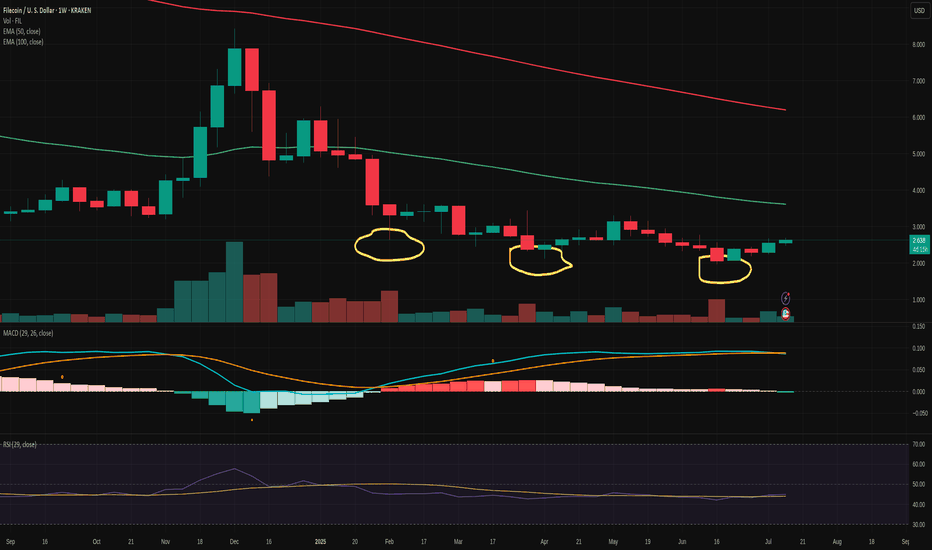Click the Aug label on time axis
932x550 pixels.
837,542
